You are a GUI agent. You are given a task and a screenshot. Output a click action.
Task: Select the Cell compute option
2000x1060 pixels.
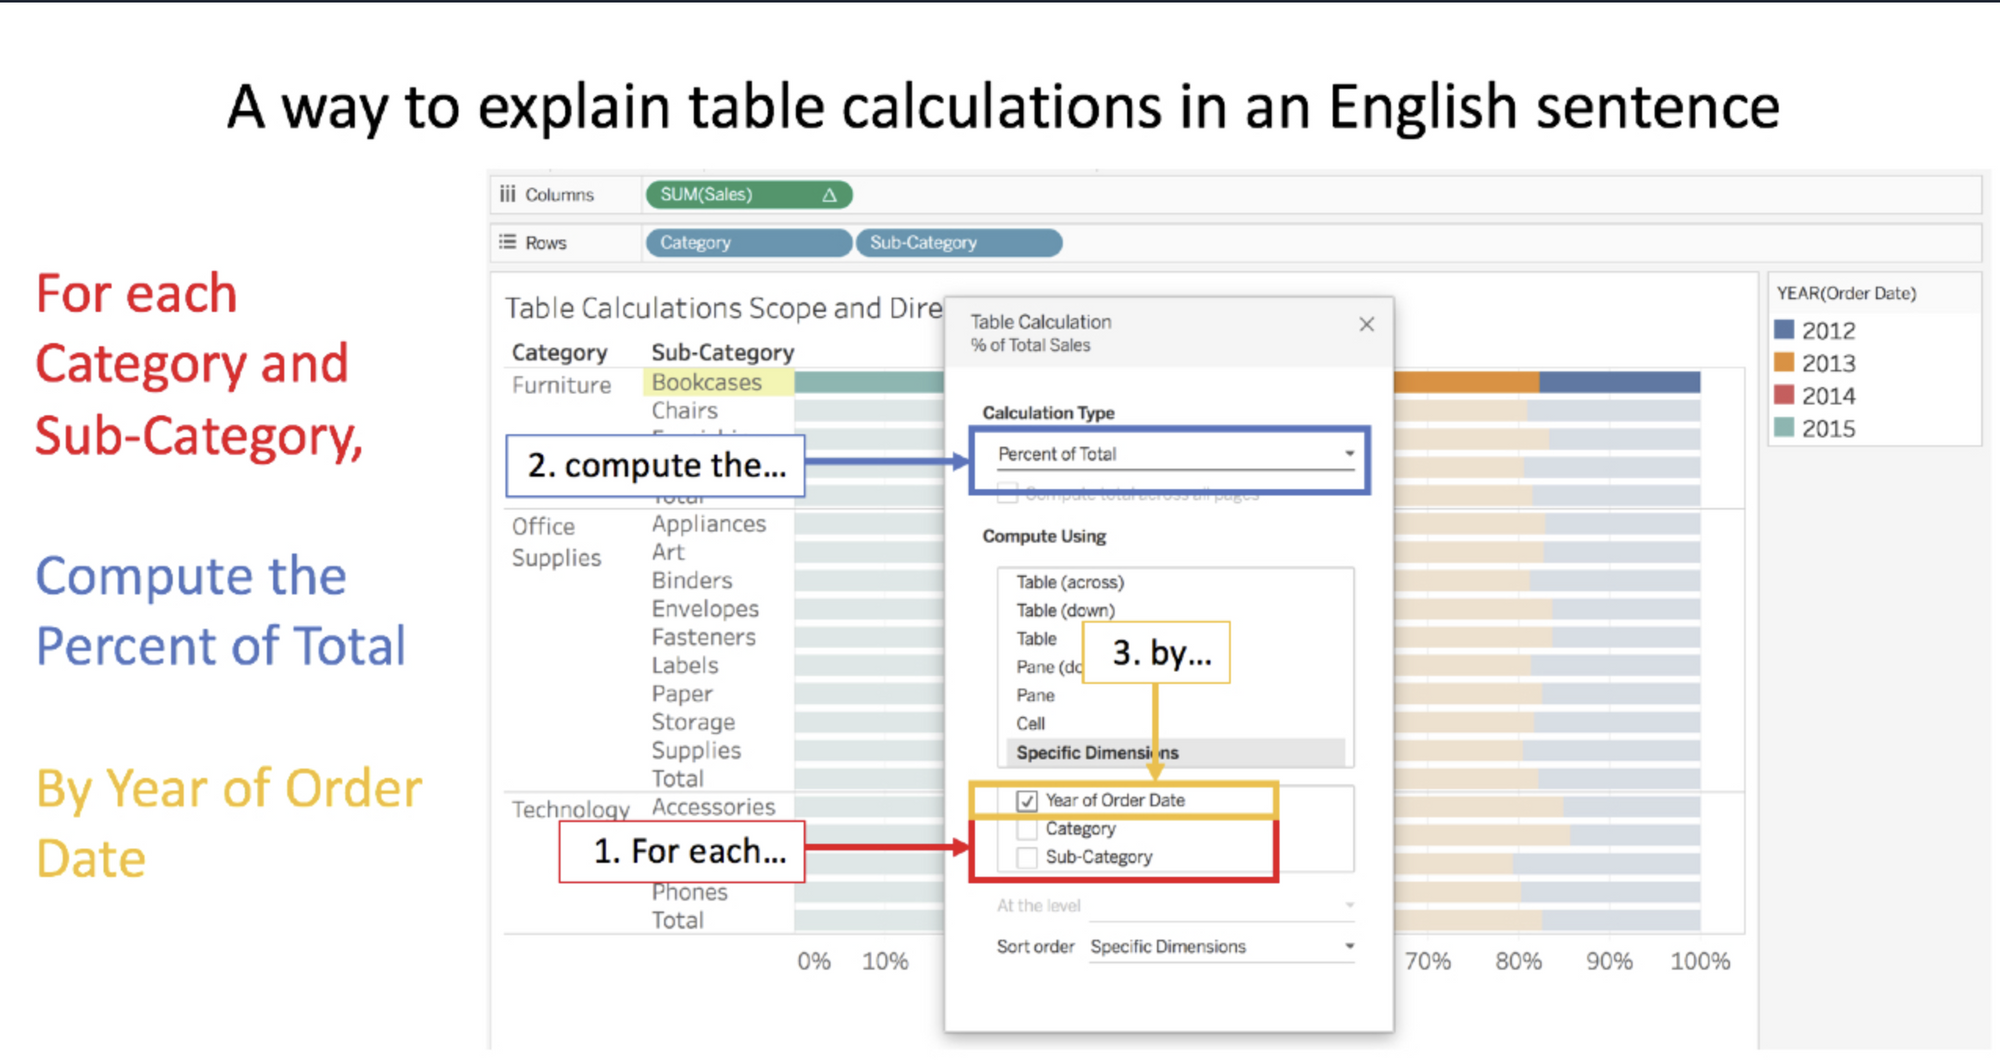1031,723
